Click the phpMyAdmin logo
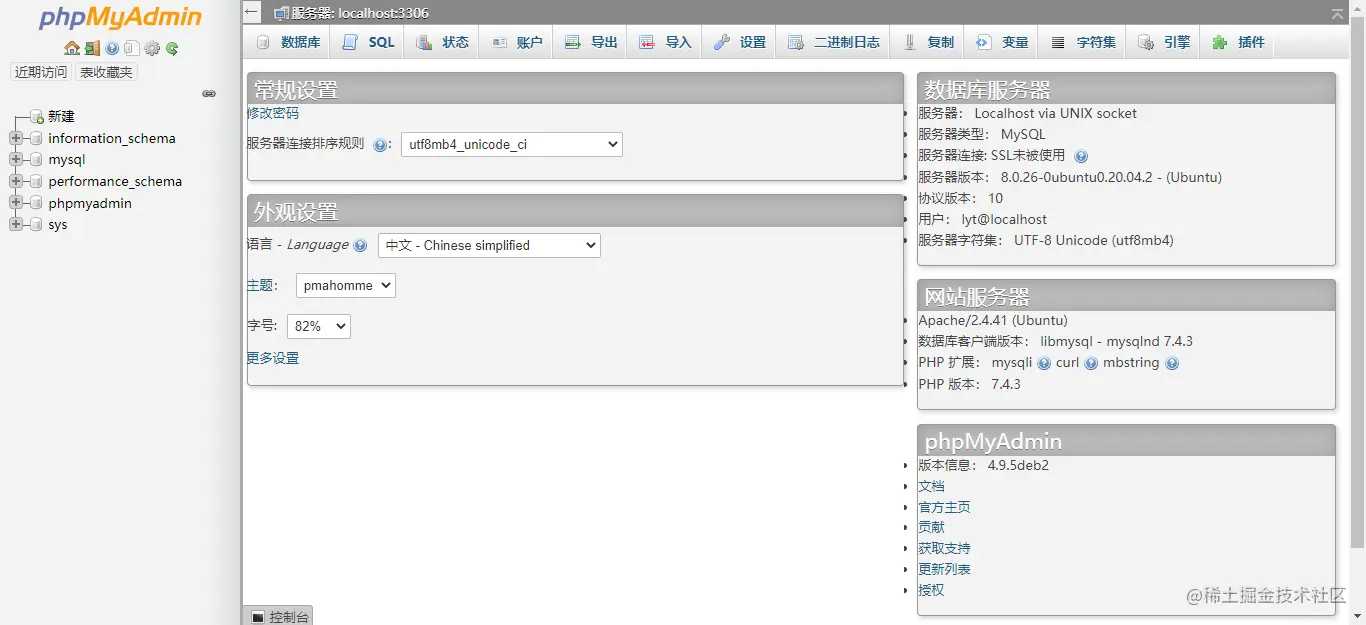The width and height of the screenshot is (1366, 625). click(120, 18)
